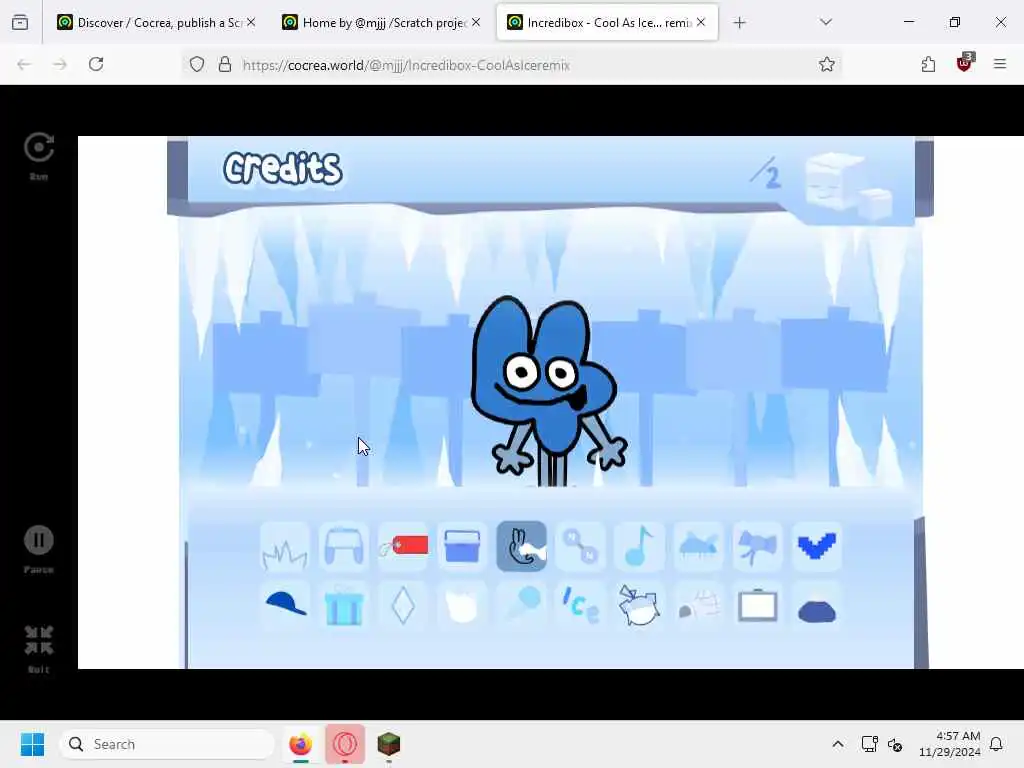Pause the project from the left sidebar

click(39, 549)
